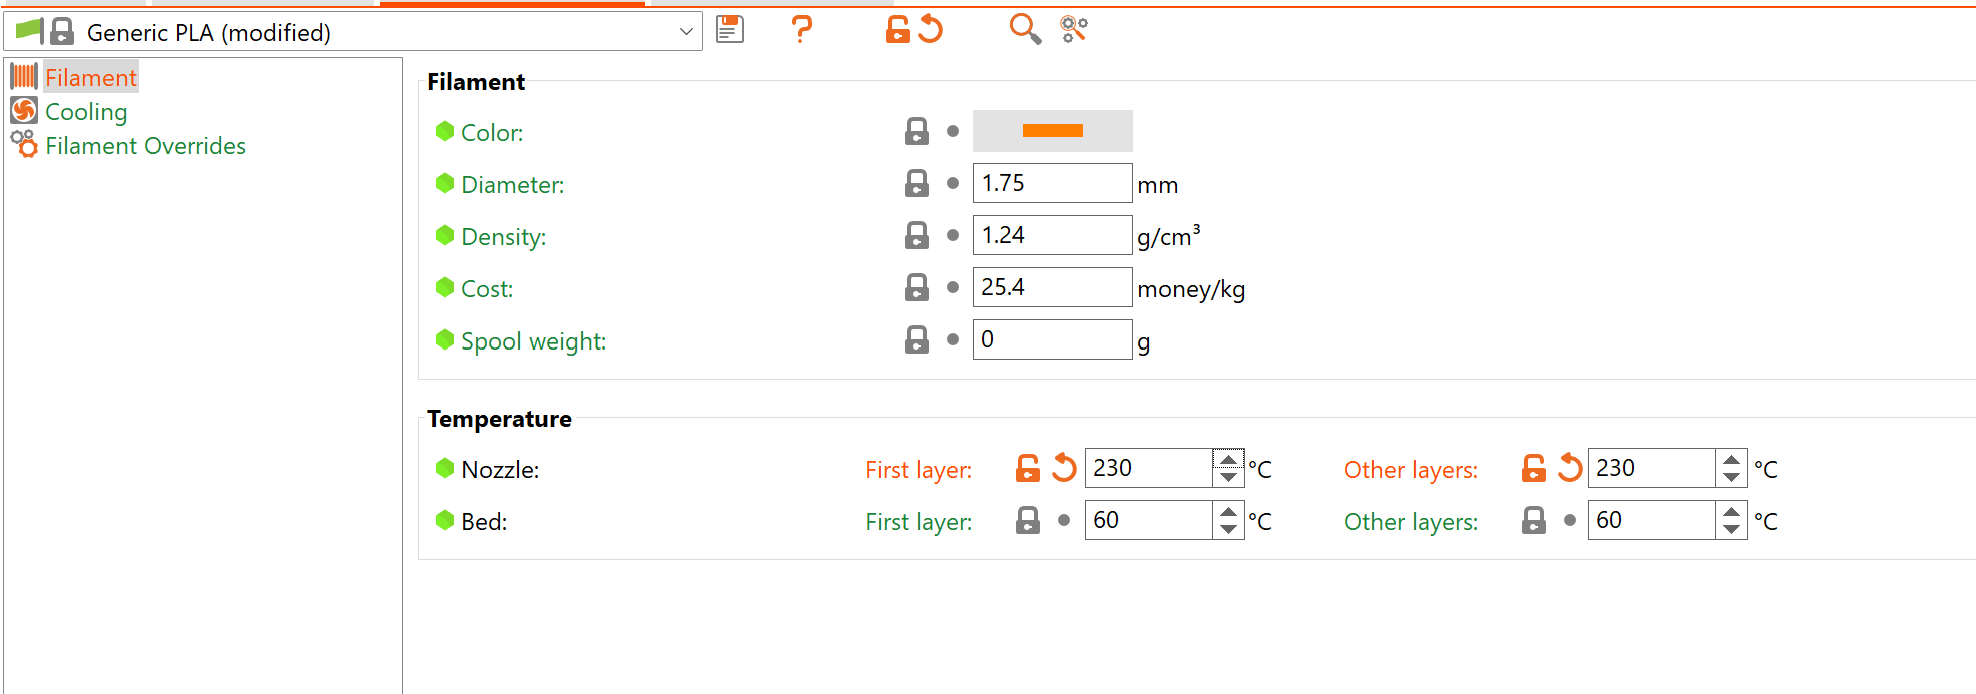Click the orange reset arrow in top toolbar
The image size is (1976, 694).
coord(931,30)
